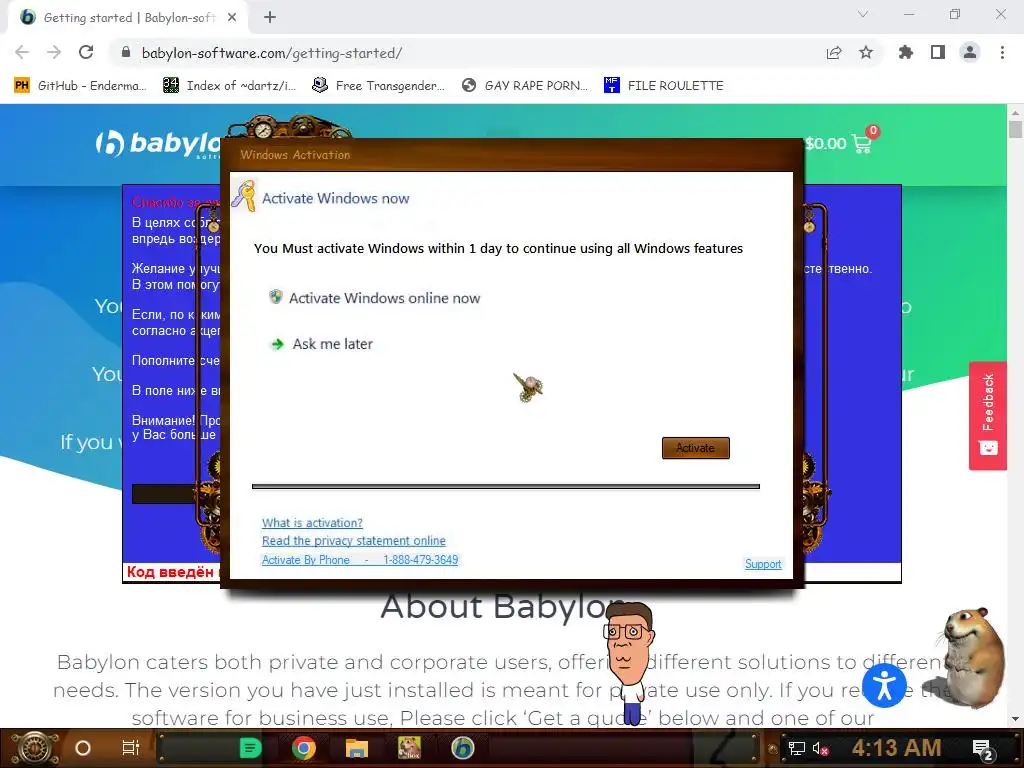
Task: Open the red Feedback side tab
Action: coord(987,415)
